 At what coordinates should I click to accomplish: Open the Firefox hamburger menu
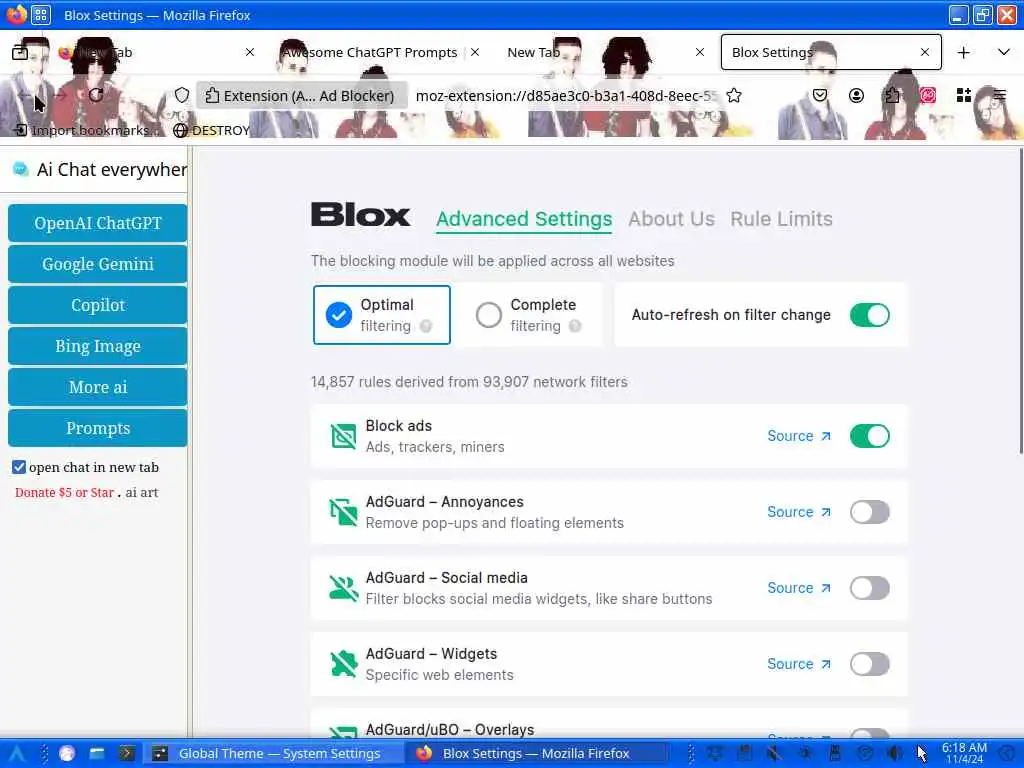[x=999, y=95]
